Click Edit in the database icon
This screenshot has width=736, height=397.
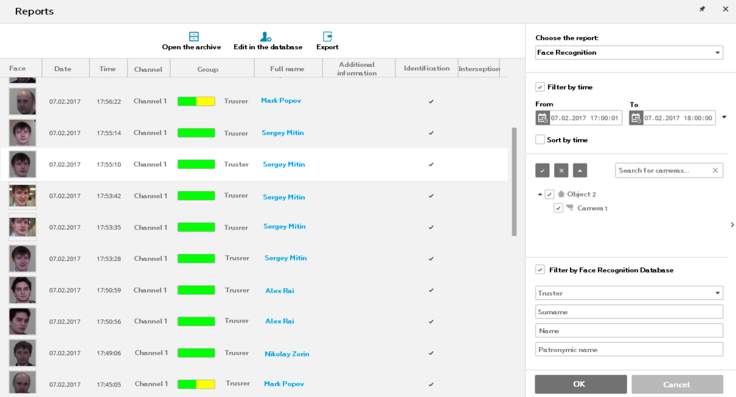266,36
